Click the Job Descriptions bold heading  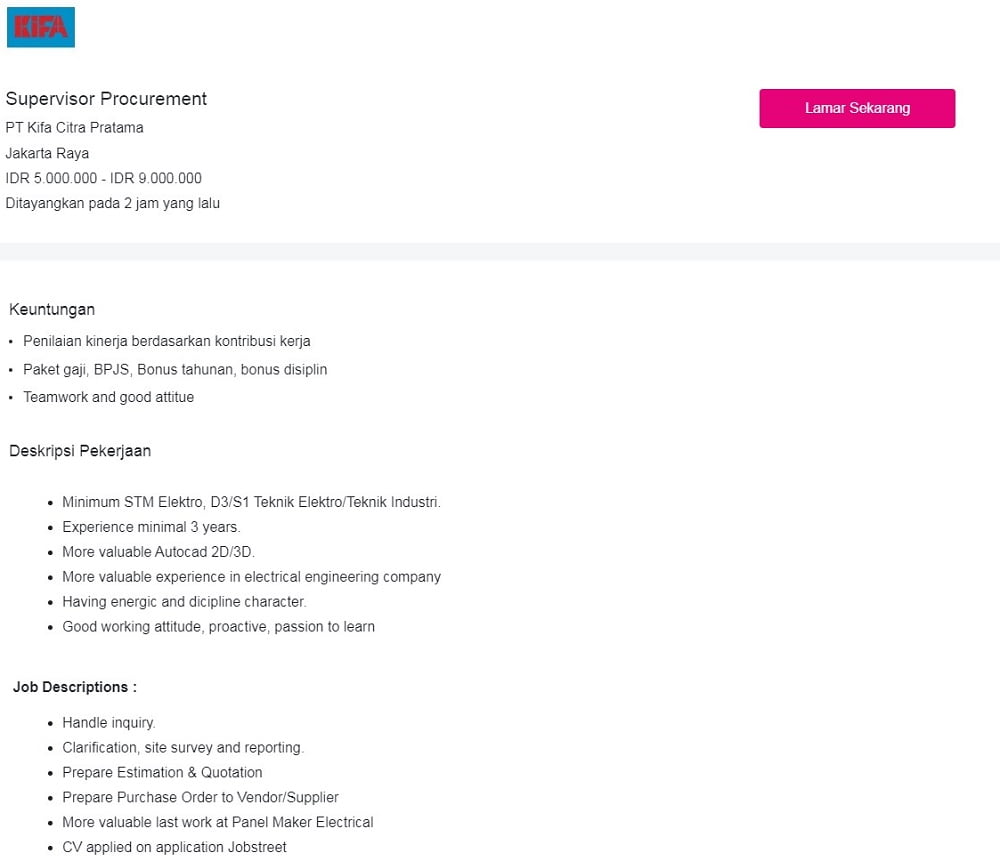coord(75,687)
